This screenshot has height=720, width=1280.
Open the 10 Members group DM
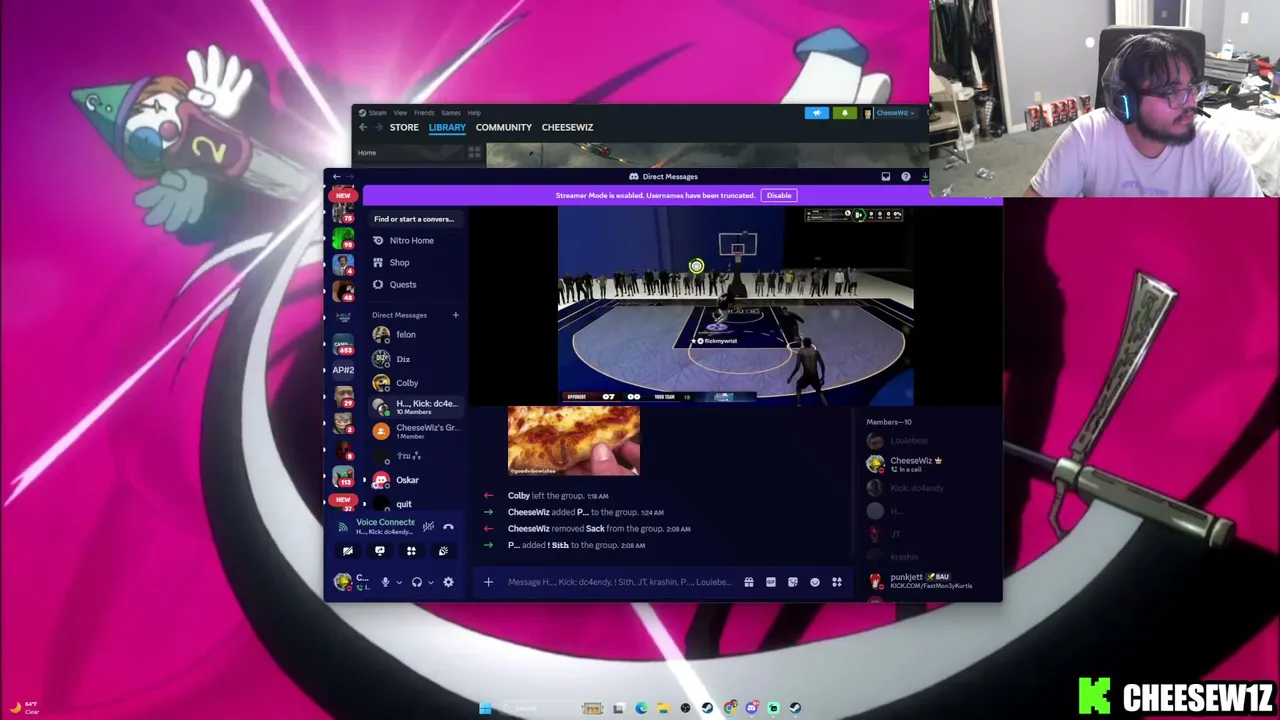click(x=414, y=407)
